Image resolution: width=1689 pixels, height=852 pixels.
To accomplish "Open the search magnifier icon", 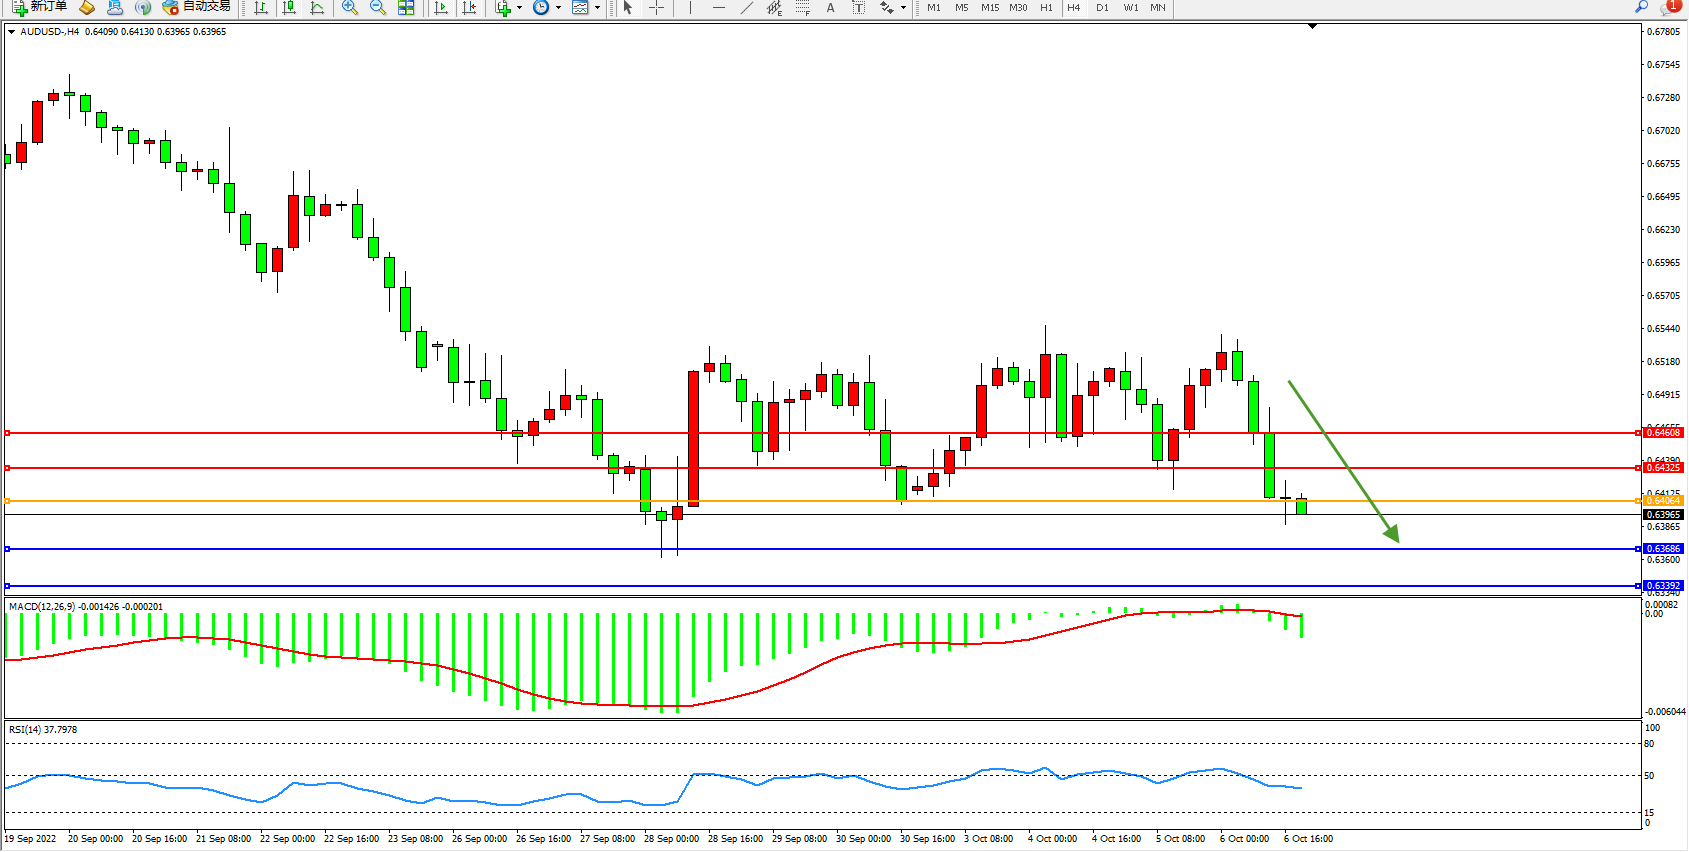I will pos(1641,7).
